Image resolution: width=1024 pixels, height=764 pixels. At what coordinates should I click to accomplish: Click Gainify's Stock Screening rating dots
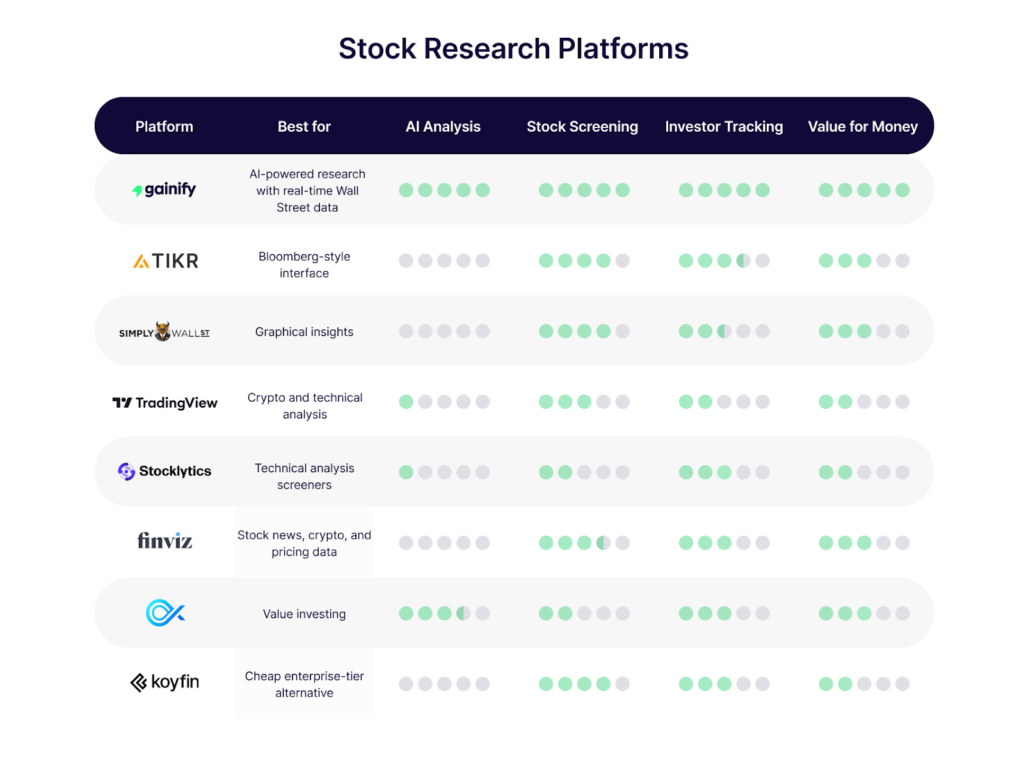pos(584,190)
